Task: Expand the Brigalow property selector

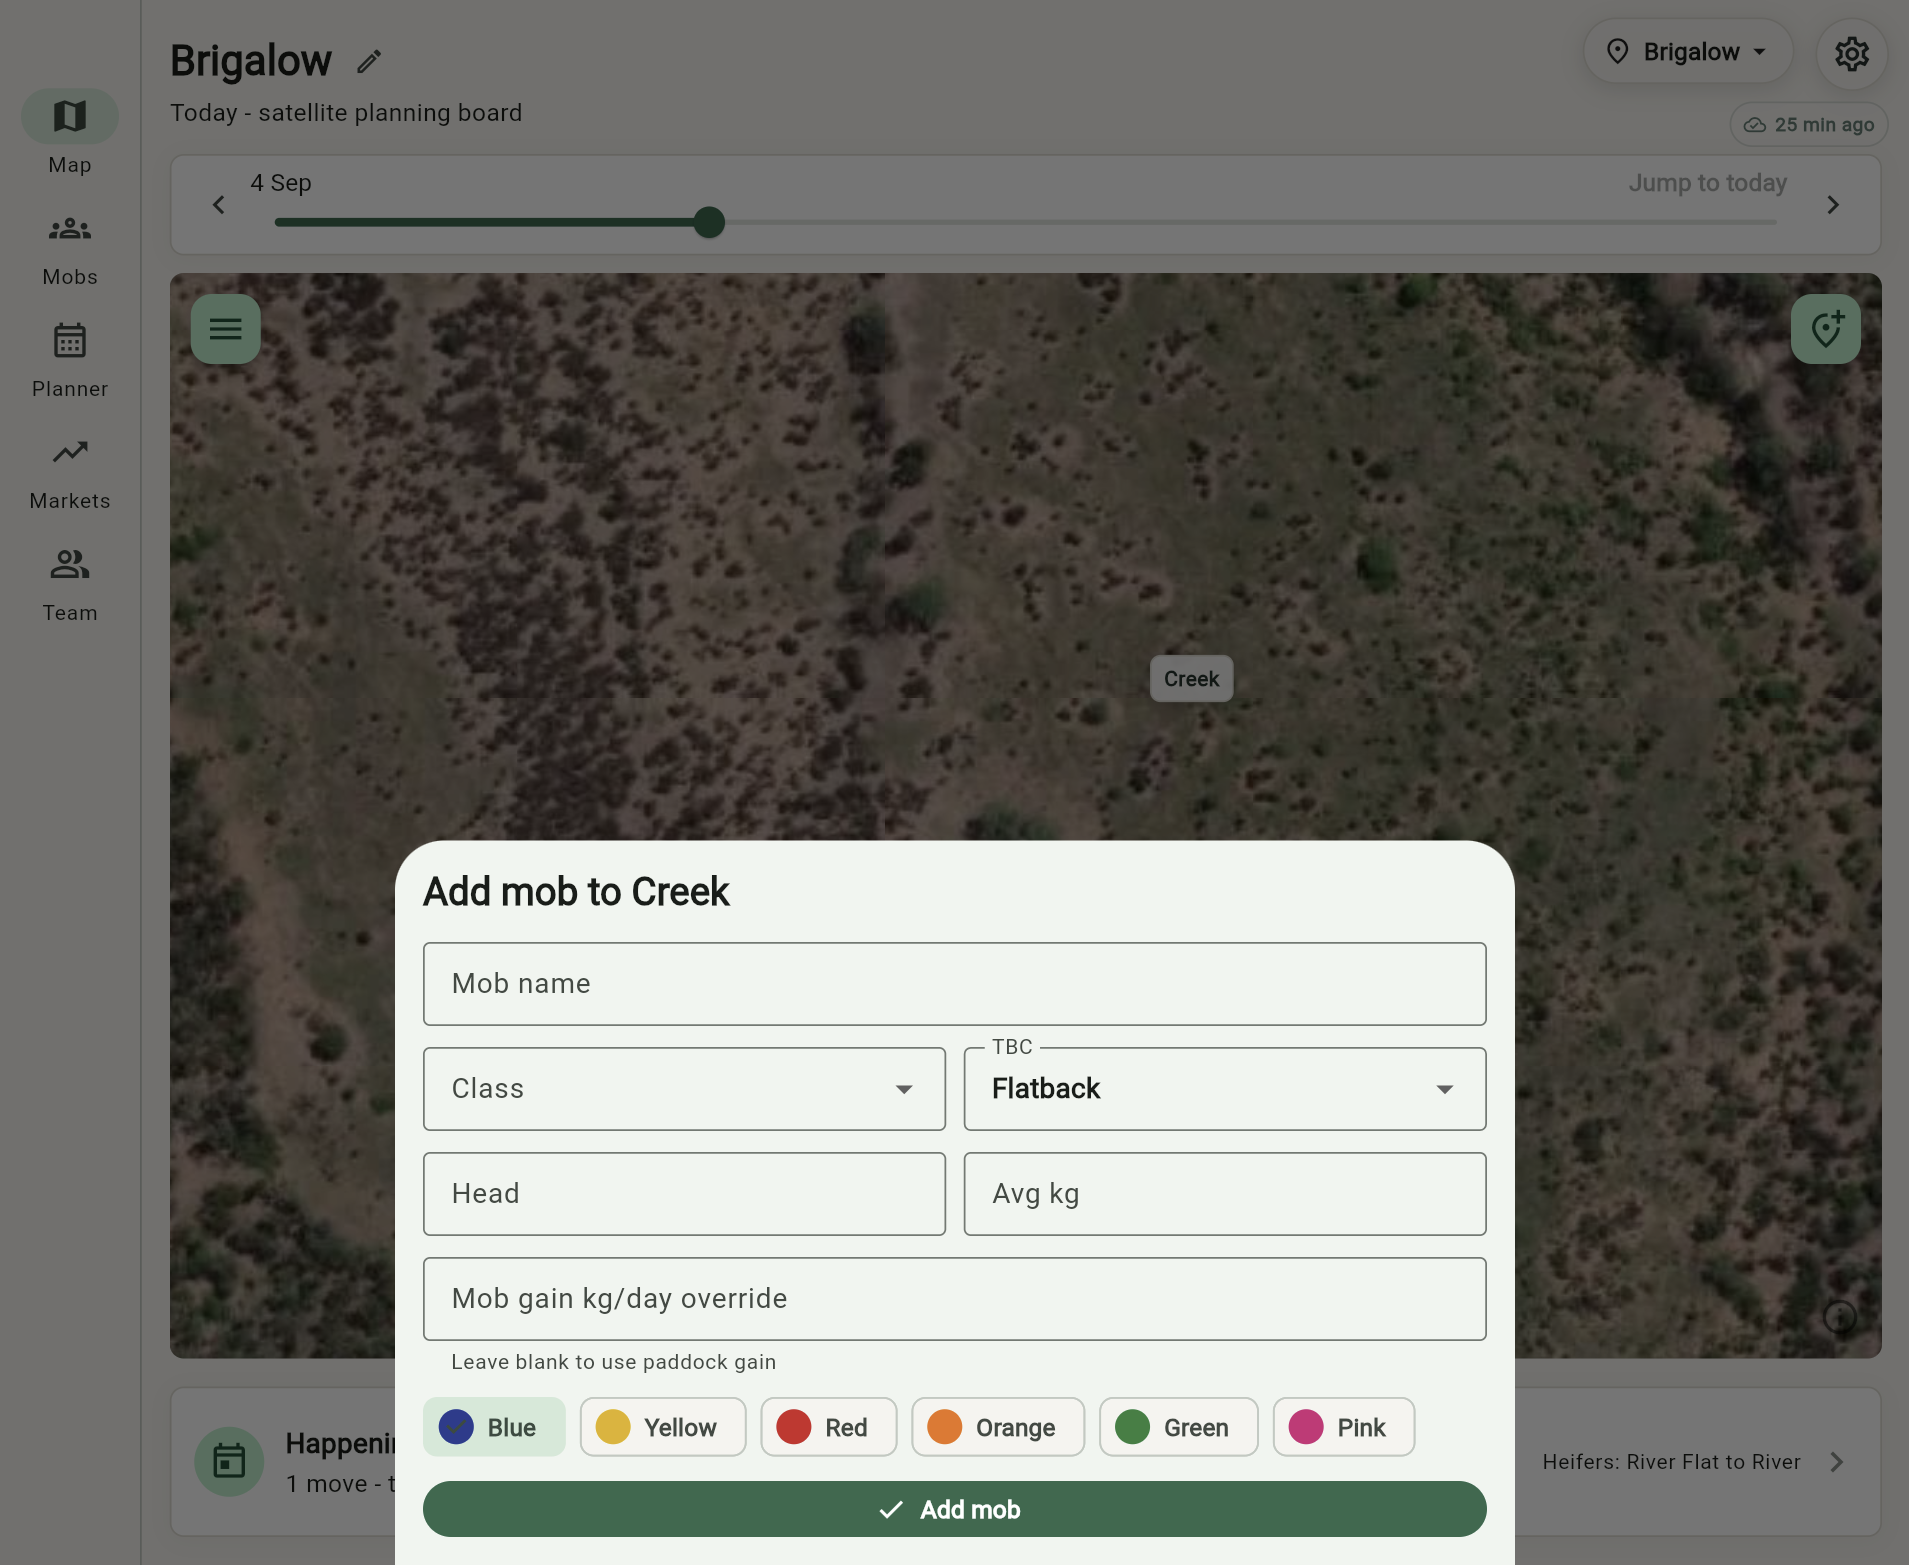Action: pos(1687,52)
